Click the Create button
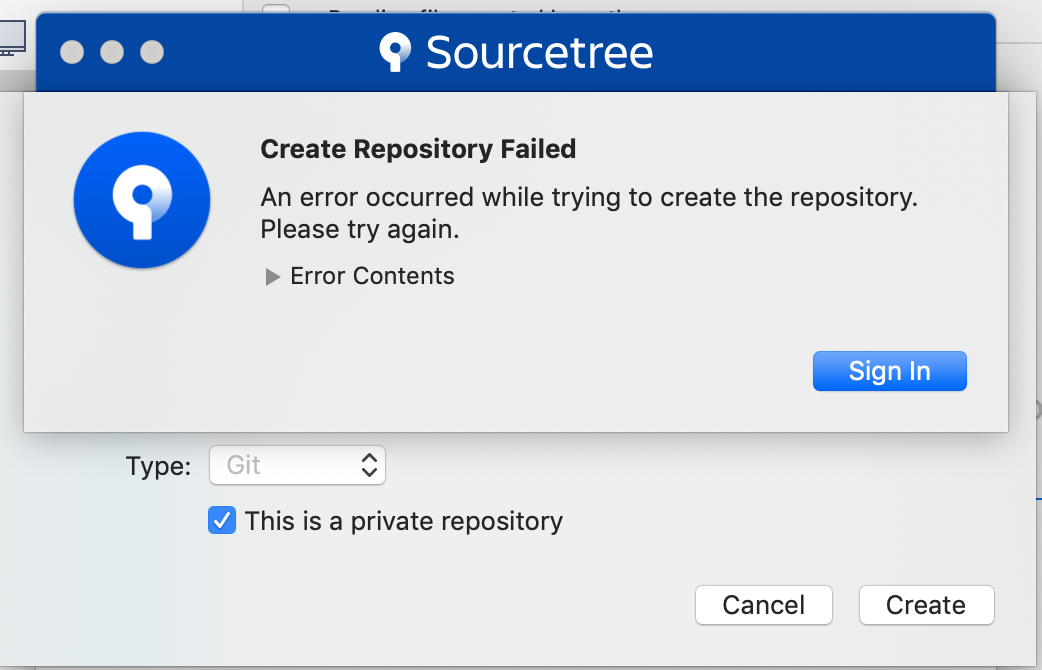The height and width of the screenshot is (670, 1042). (926, 605)
